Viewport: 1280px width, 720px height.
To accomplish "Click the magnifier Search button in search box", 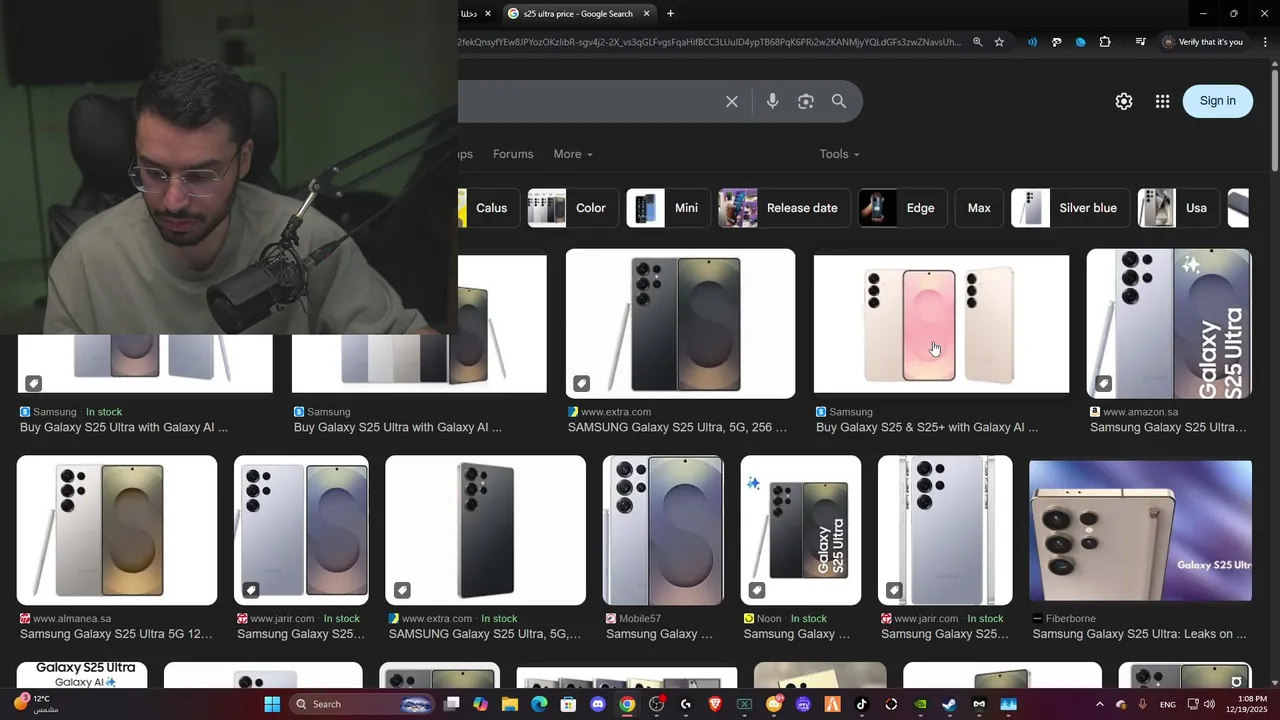I will point(839,101).
